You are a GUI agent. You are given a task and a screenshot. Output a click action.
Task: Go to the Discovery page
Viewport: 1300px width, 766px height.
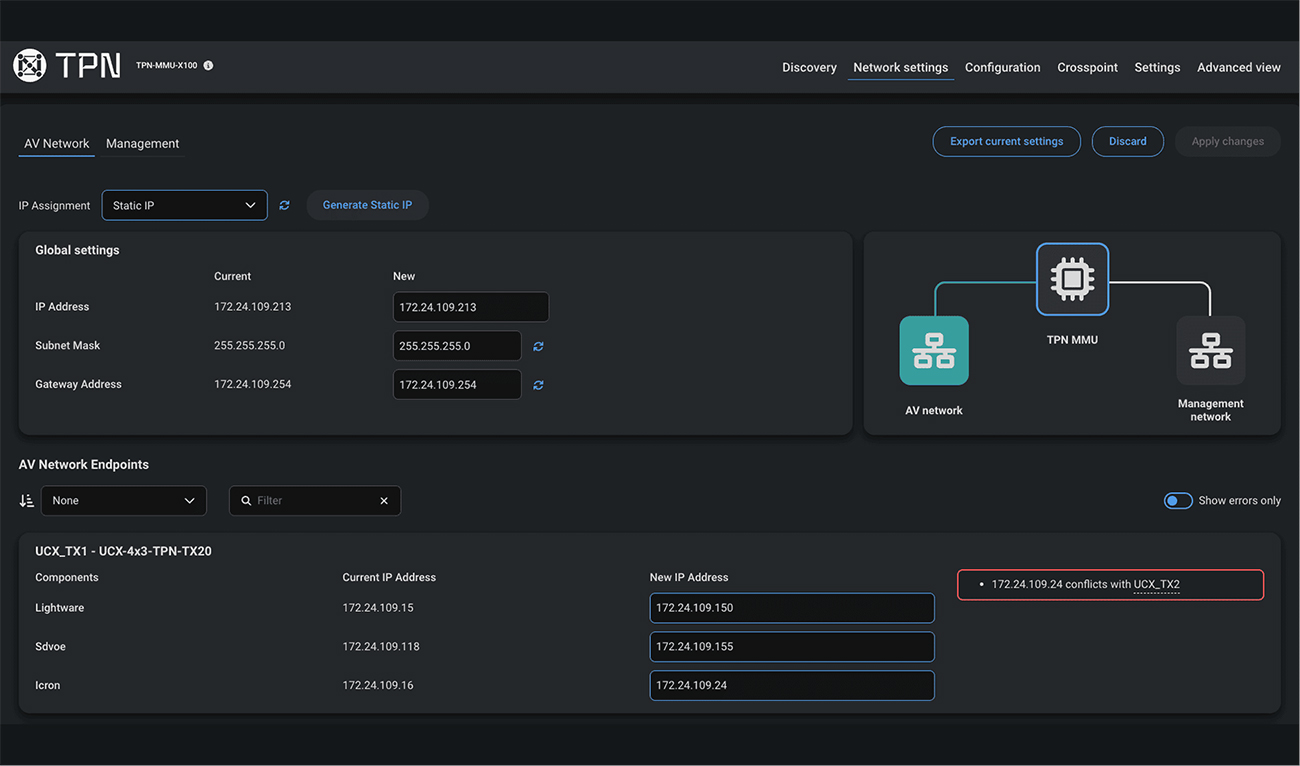click(x=809, y=68)
